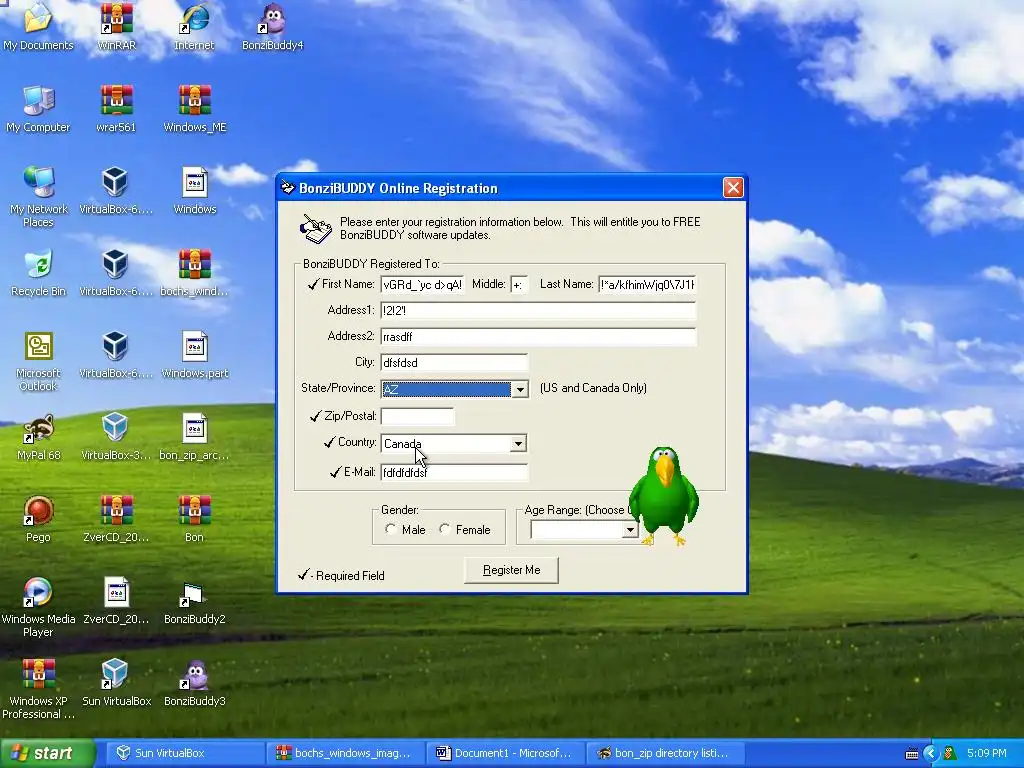
Task: Click the First Name input field
Action: pos(423,285)
